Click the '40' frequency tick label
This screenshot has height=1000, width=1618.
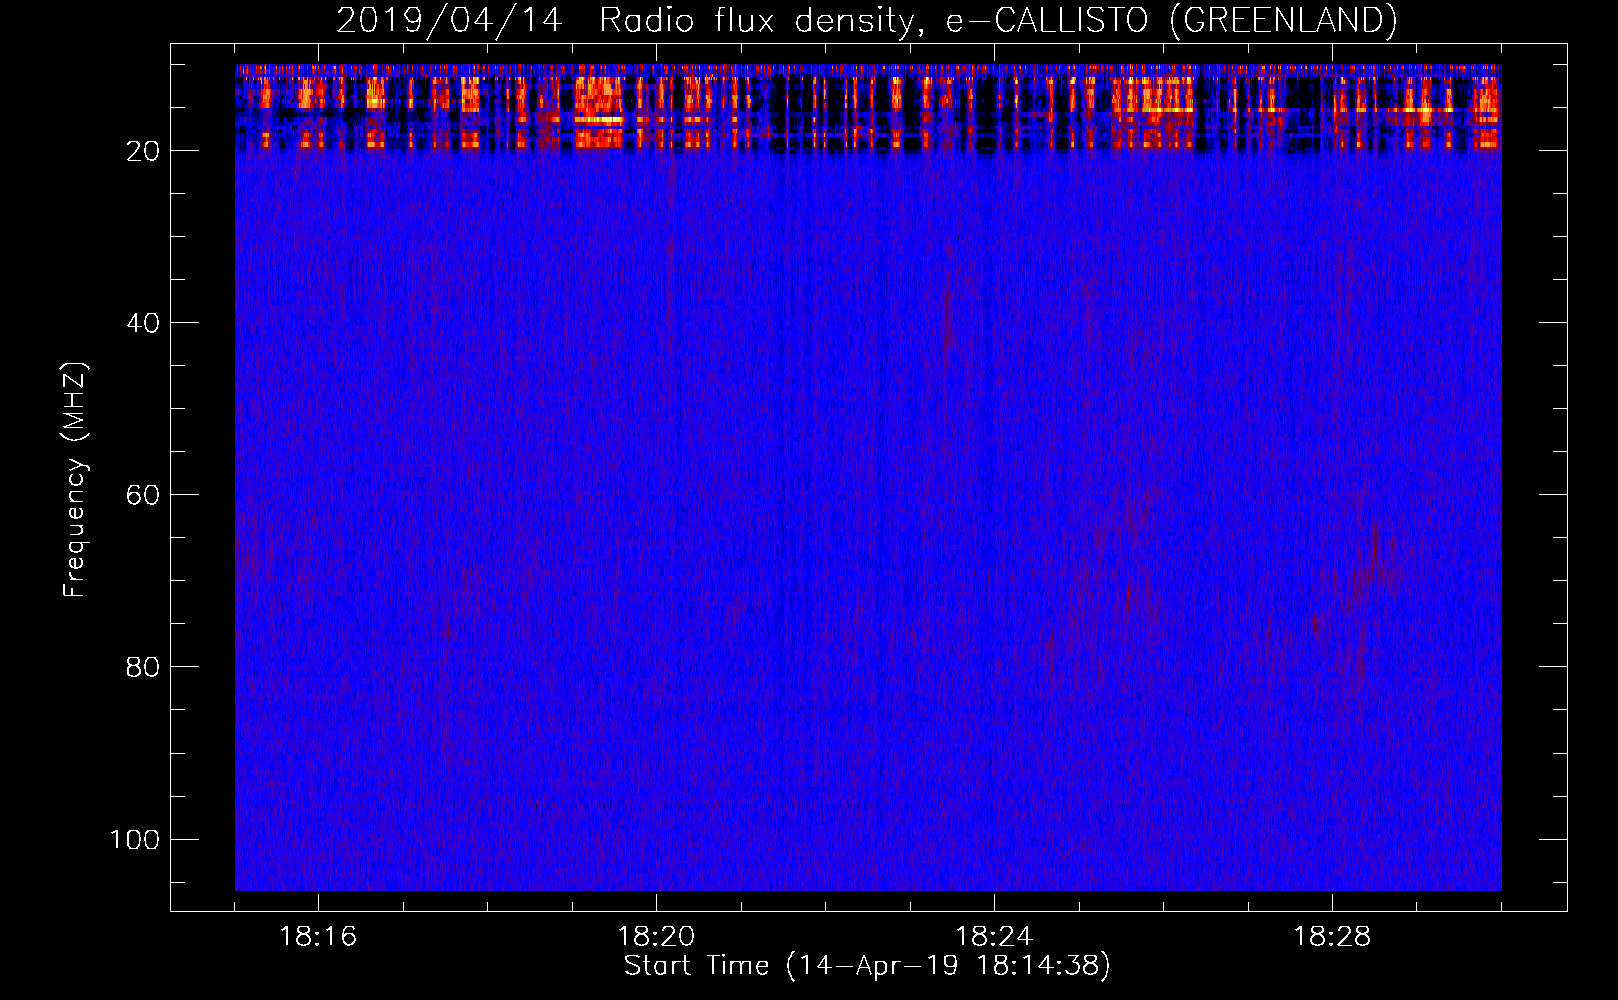click(x=144, y=323)
